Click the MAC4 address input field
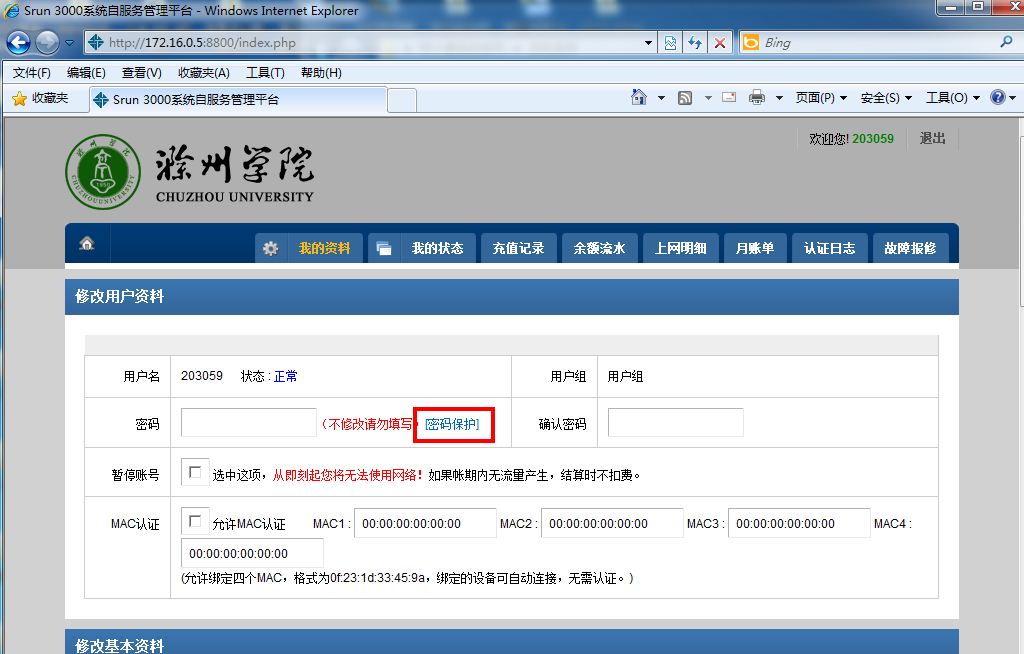The image size is (1024, 654). 252,553
